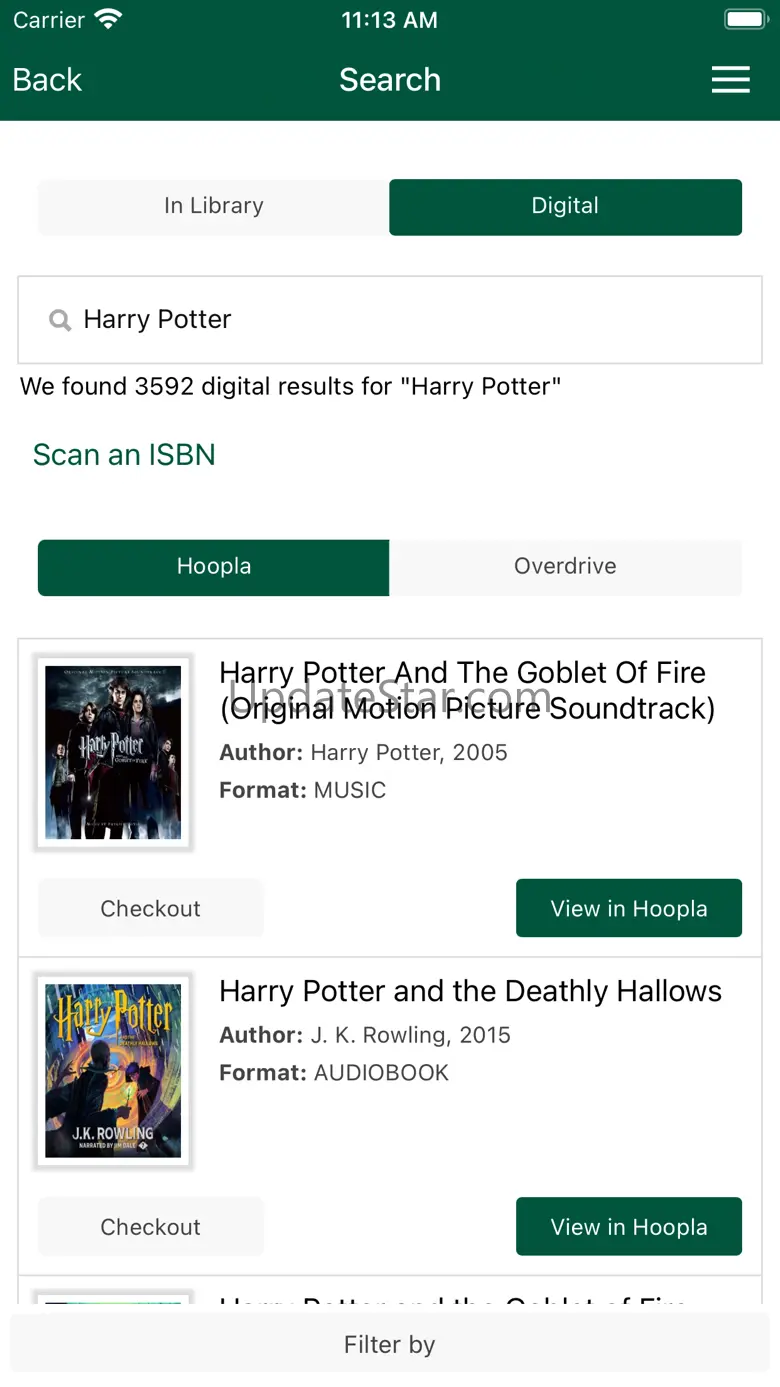Go Back to previous screen
The width and height of the screenshot is (780, 1387).
[x=47, y=80]
